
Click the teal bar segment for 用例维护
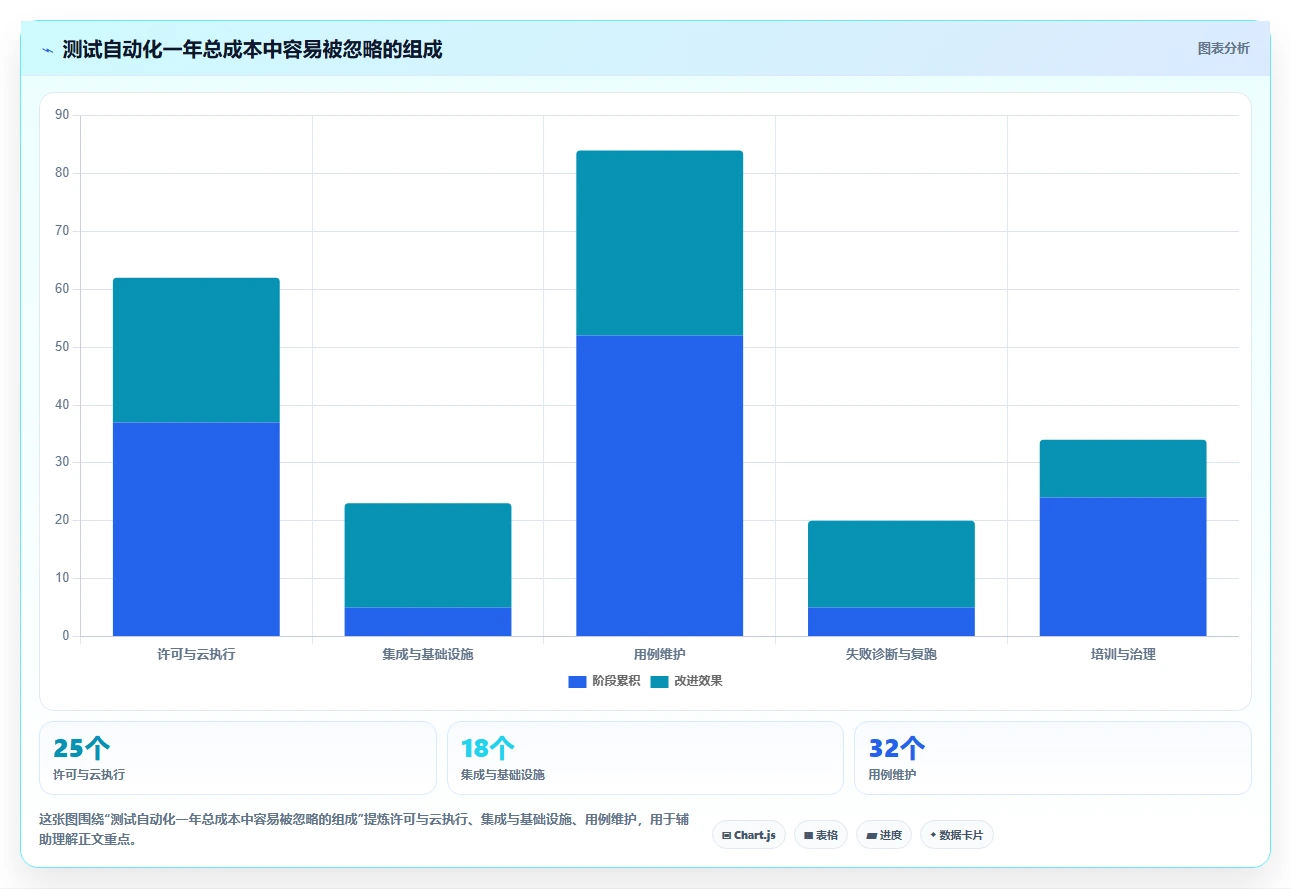pyautogui.click(x=660, y=243)
